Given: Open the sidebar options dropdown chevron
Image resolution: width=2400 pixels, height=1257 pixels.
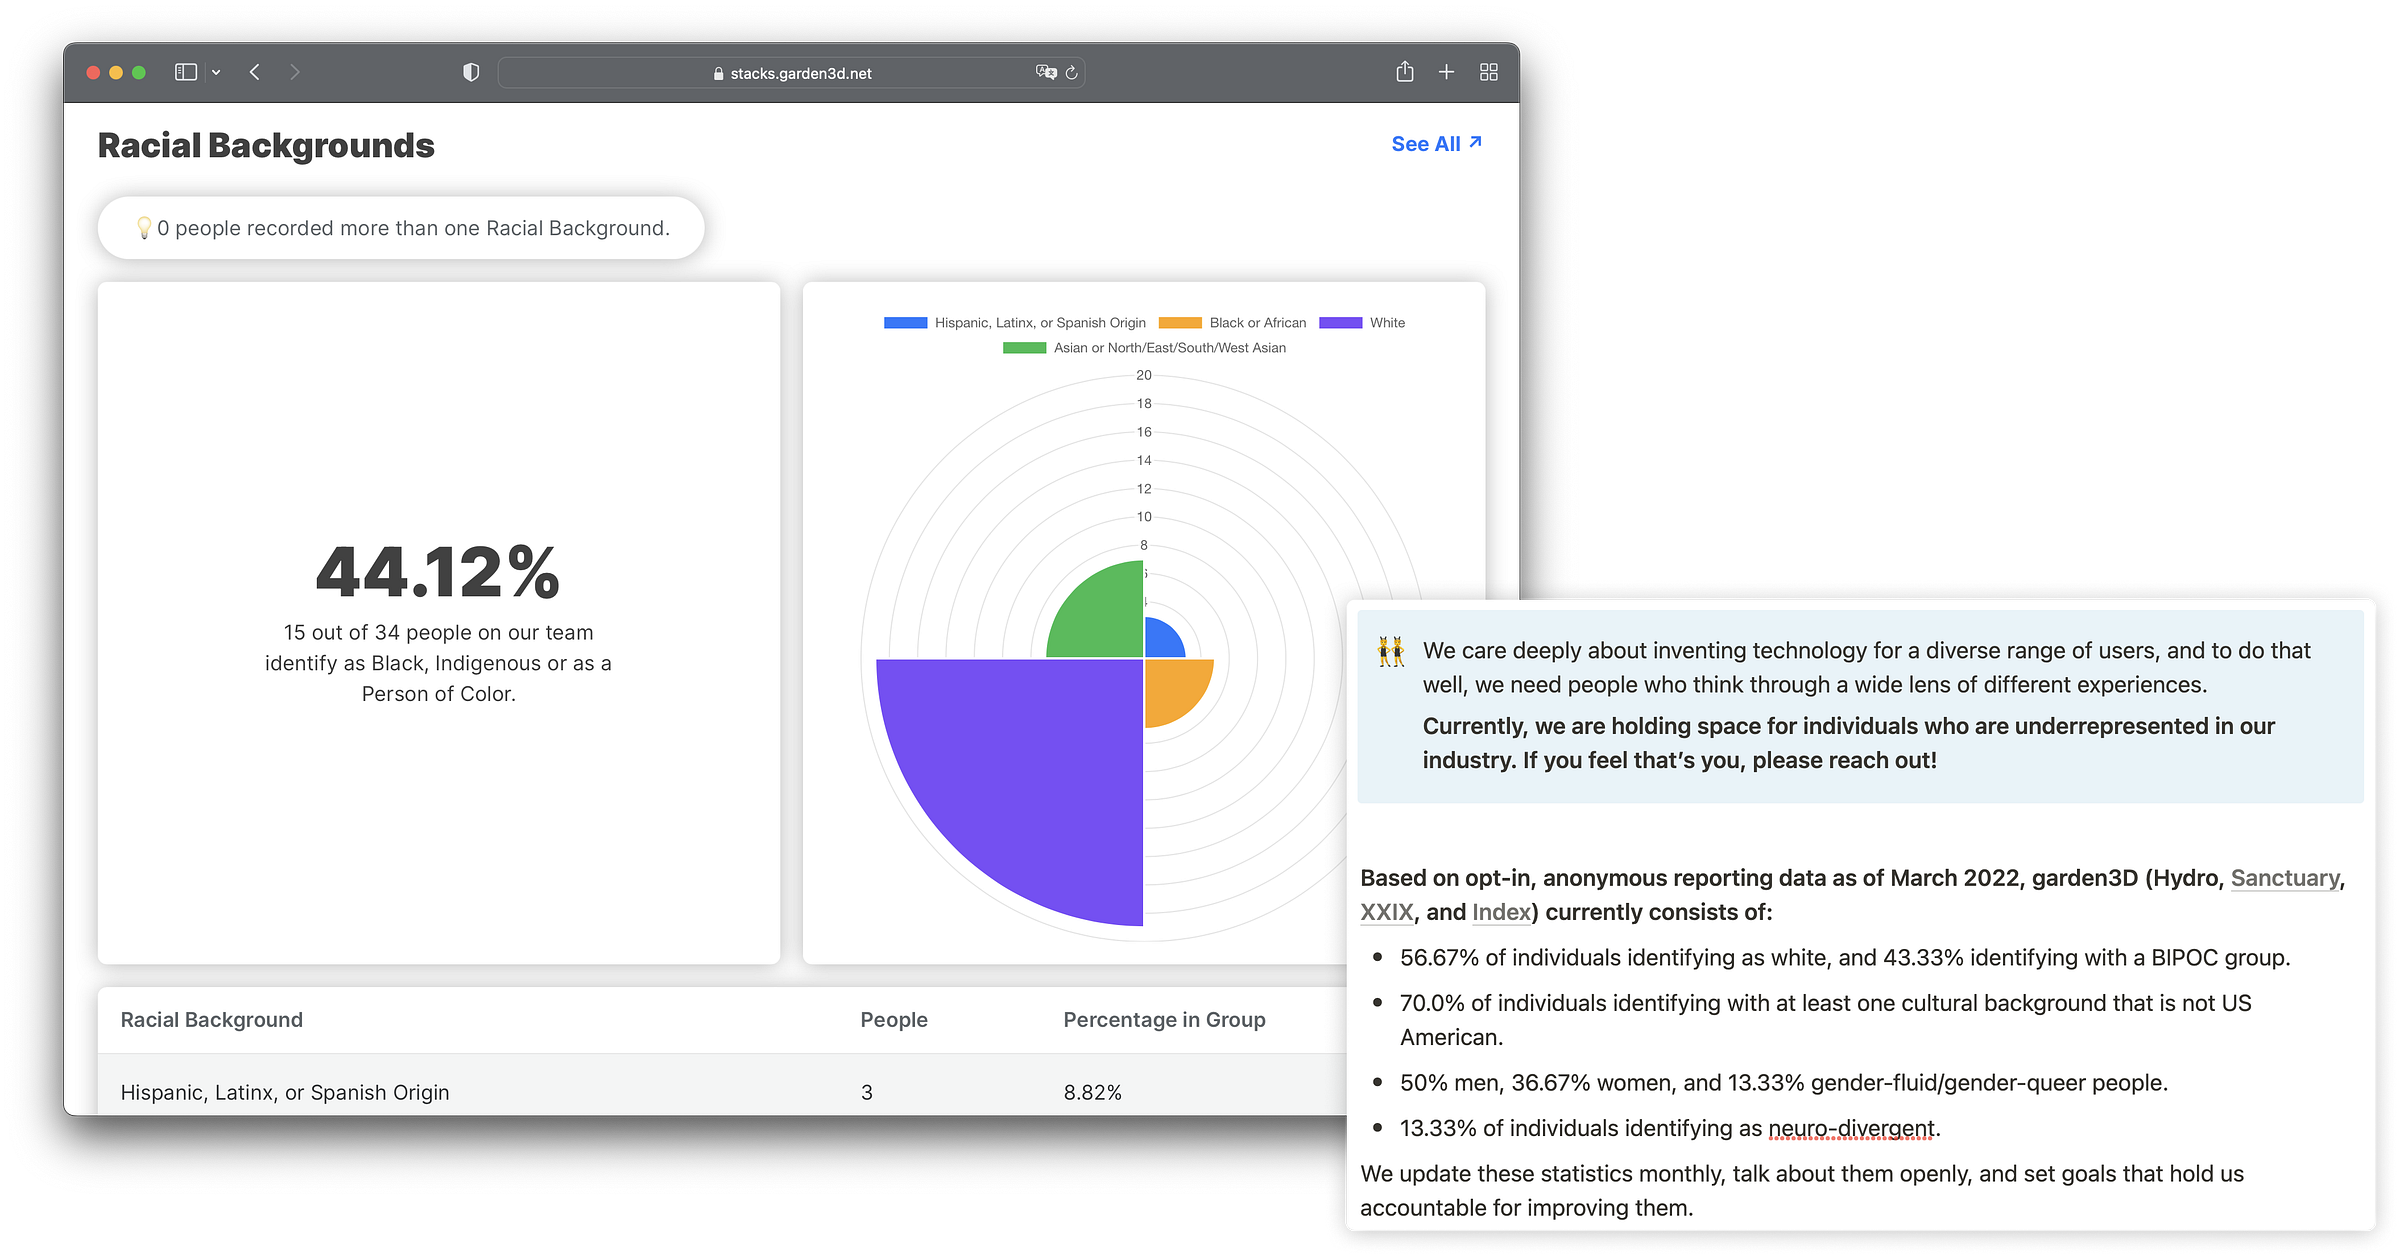Looking at the screenshot, I should click(216, 72).
